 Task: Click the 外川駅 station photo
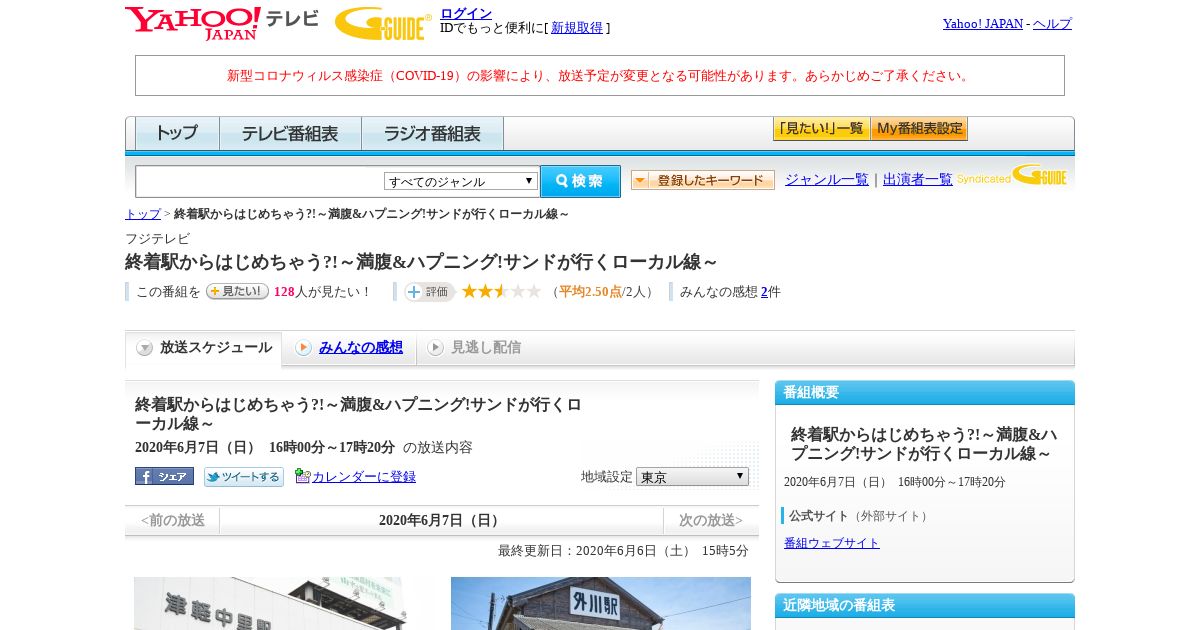[x=601, y=603]
